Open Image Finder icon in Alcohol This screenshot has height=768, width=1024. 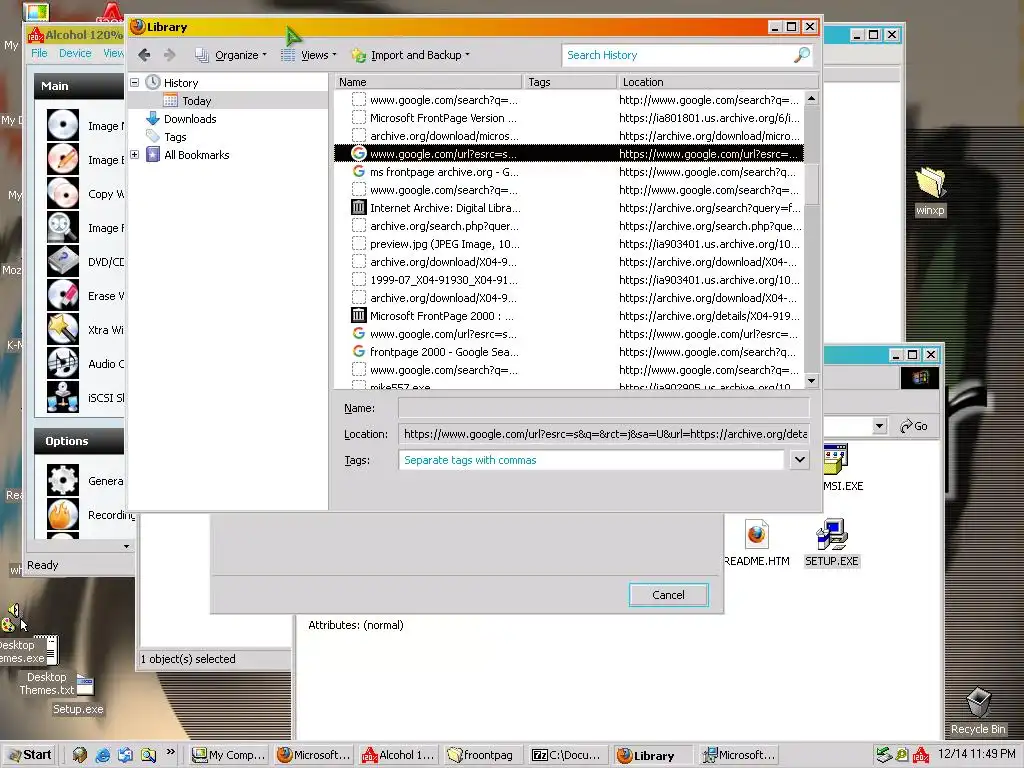coord(63,227)
